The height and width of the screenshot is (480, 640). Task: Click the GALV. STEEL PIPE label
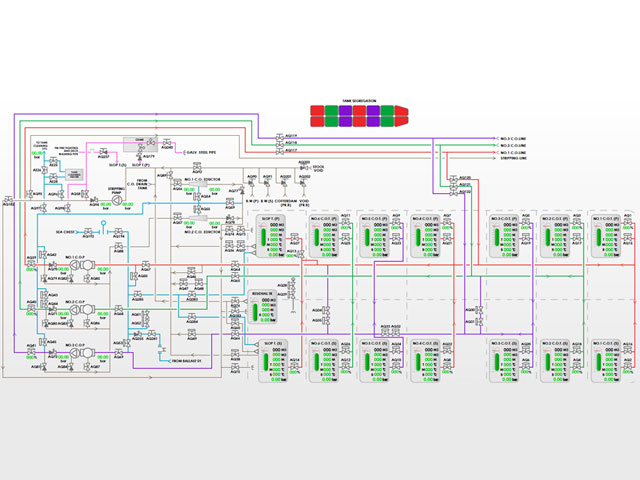click(x=201, y=152)
